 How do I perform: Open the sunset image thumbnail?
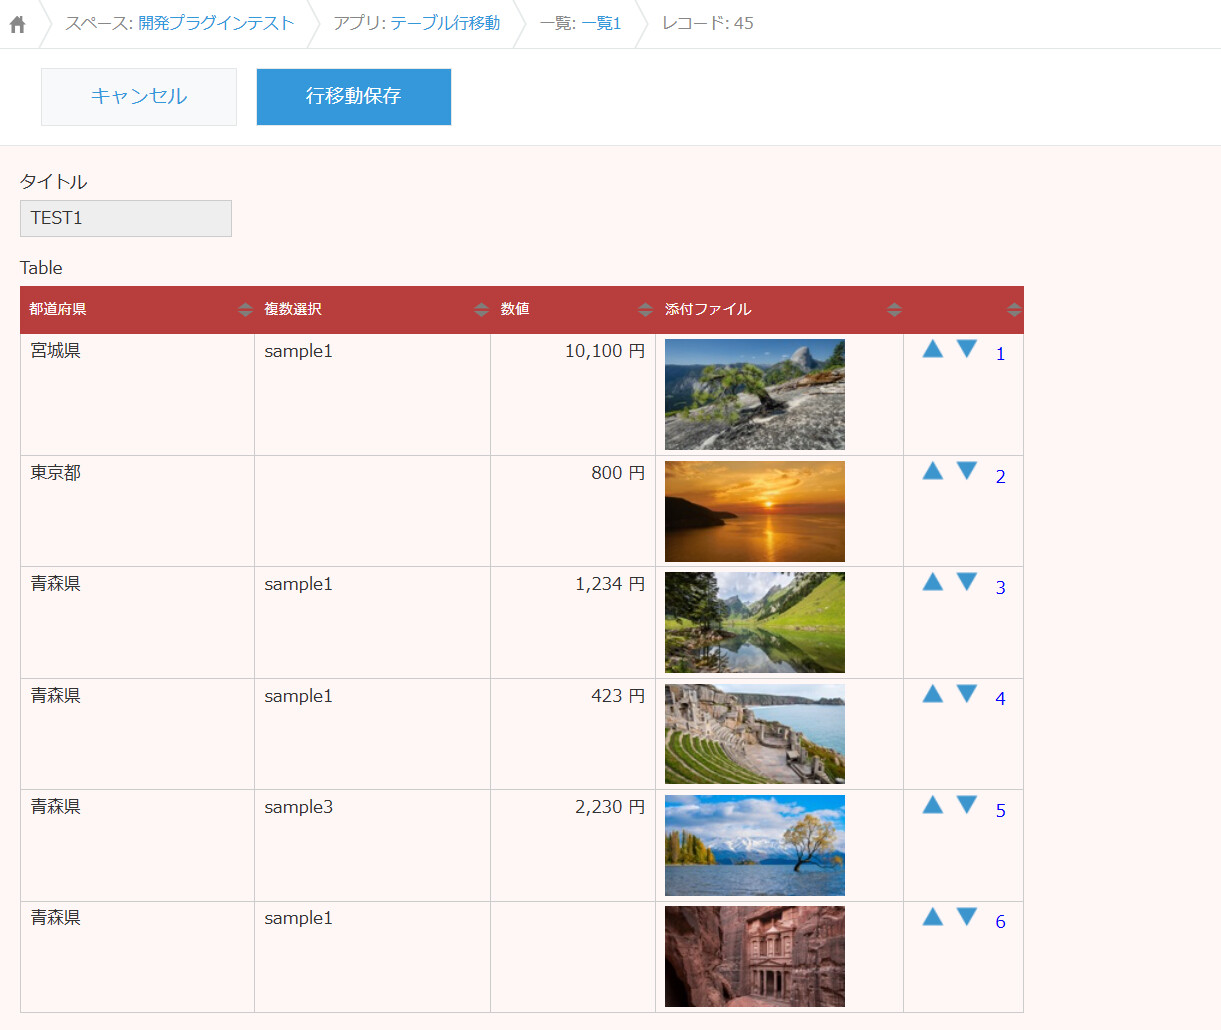pos(754,511)
